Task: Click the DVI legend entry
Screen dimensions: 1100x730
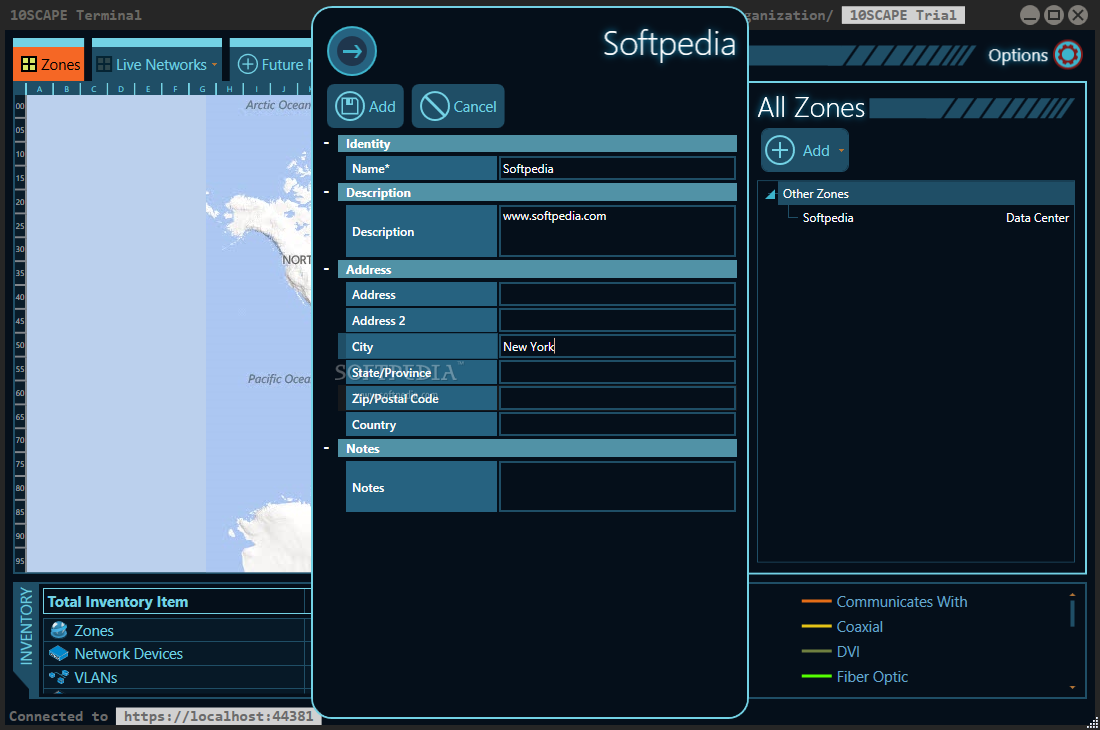Action: [x=847, y=651]
